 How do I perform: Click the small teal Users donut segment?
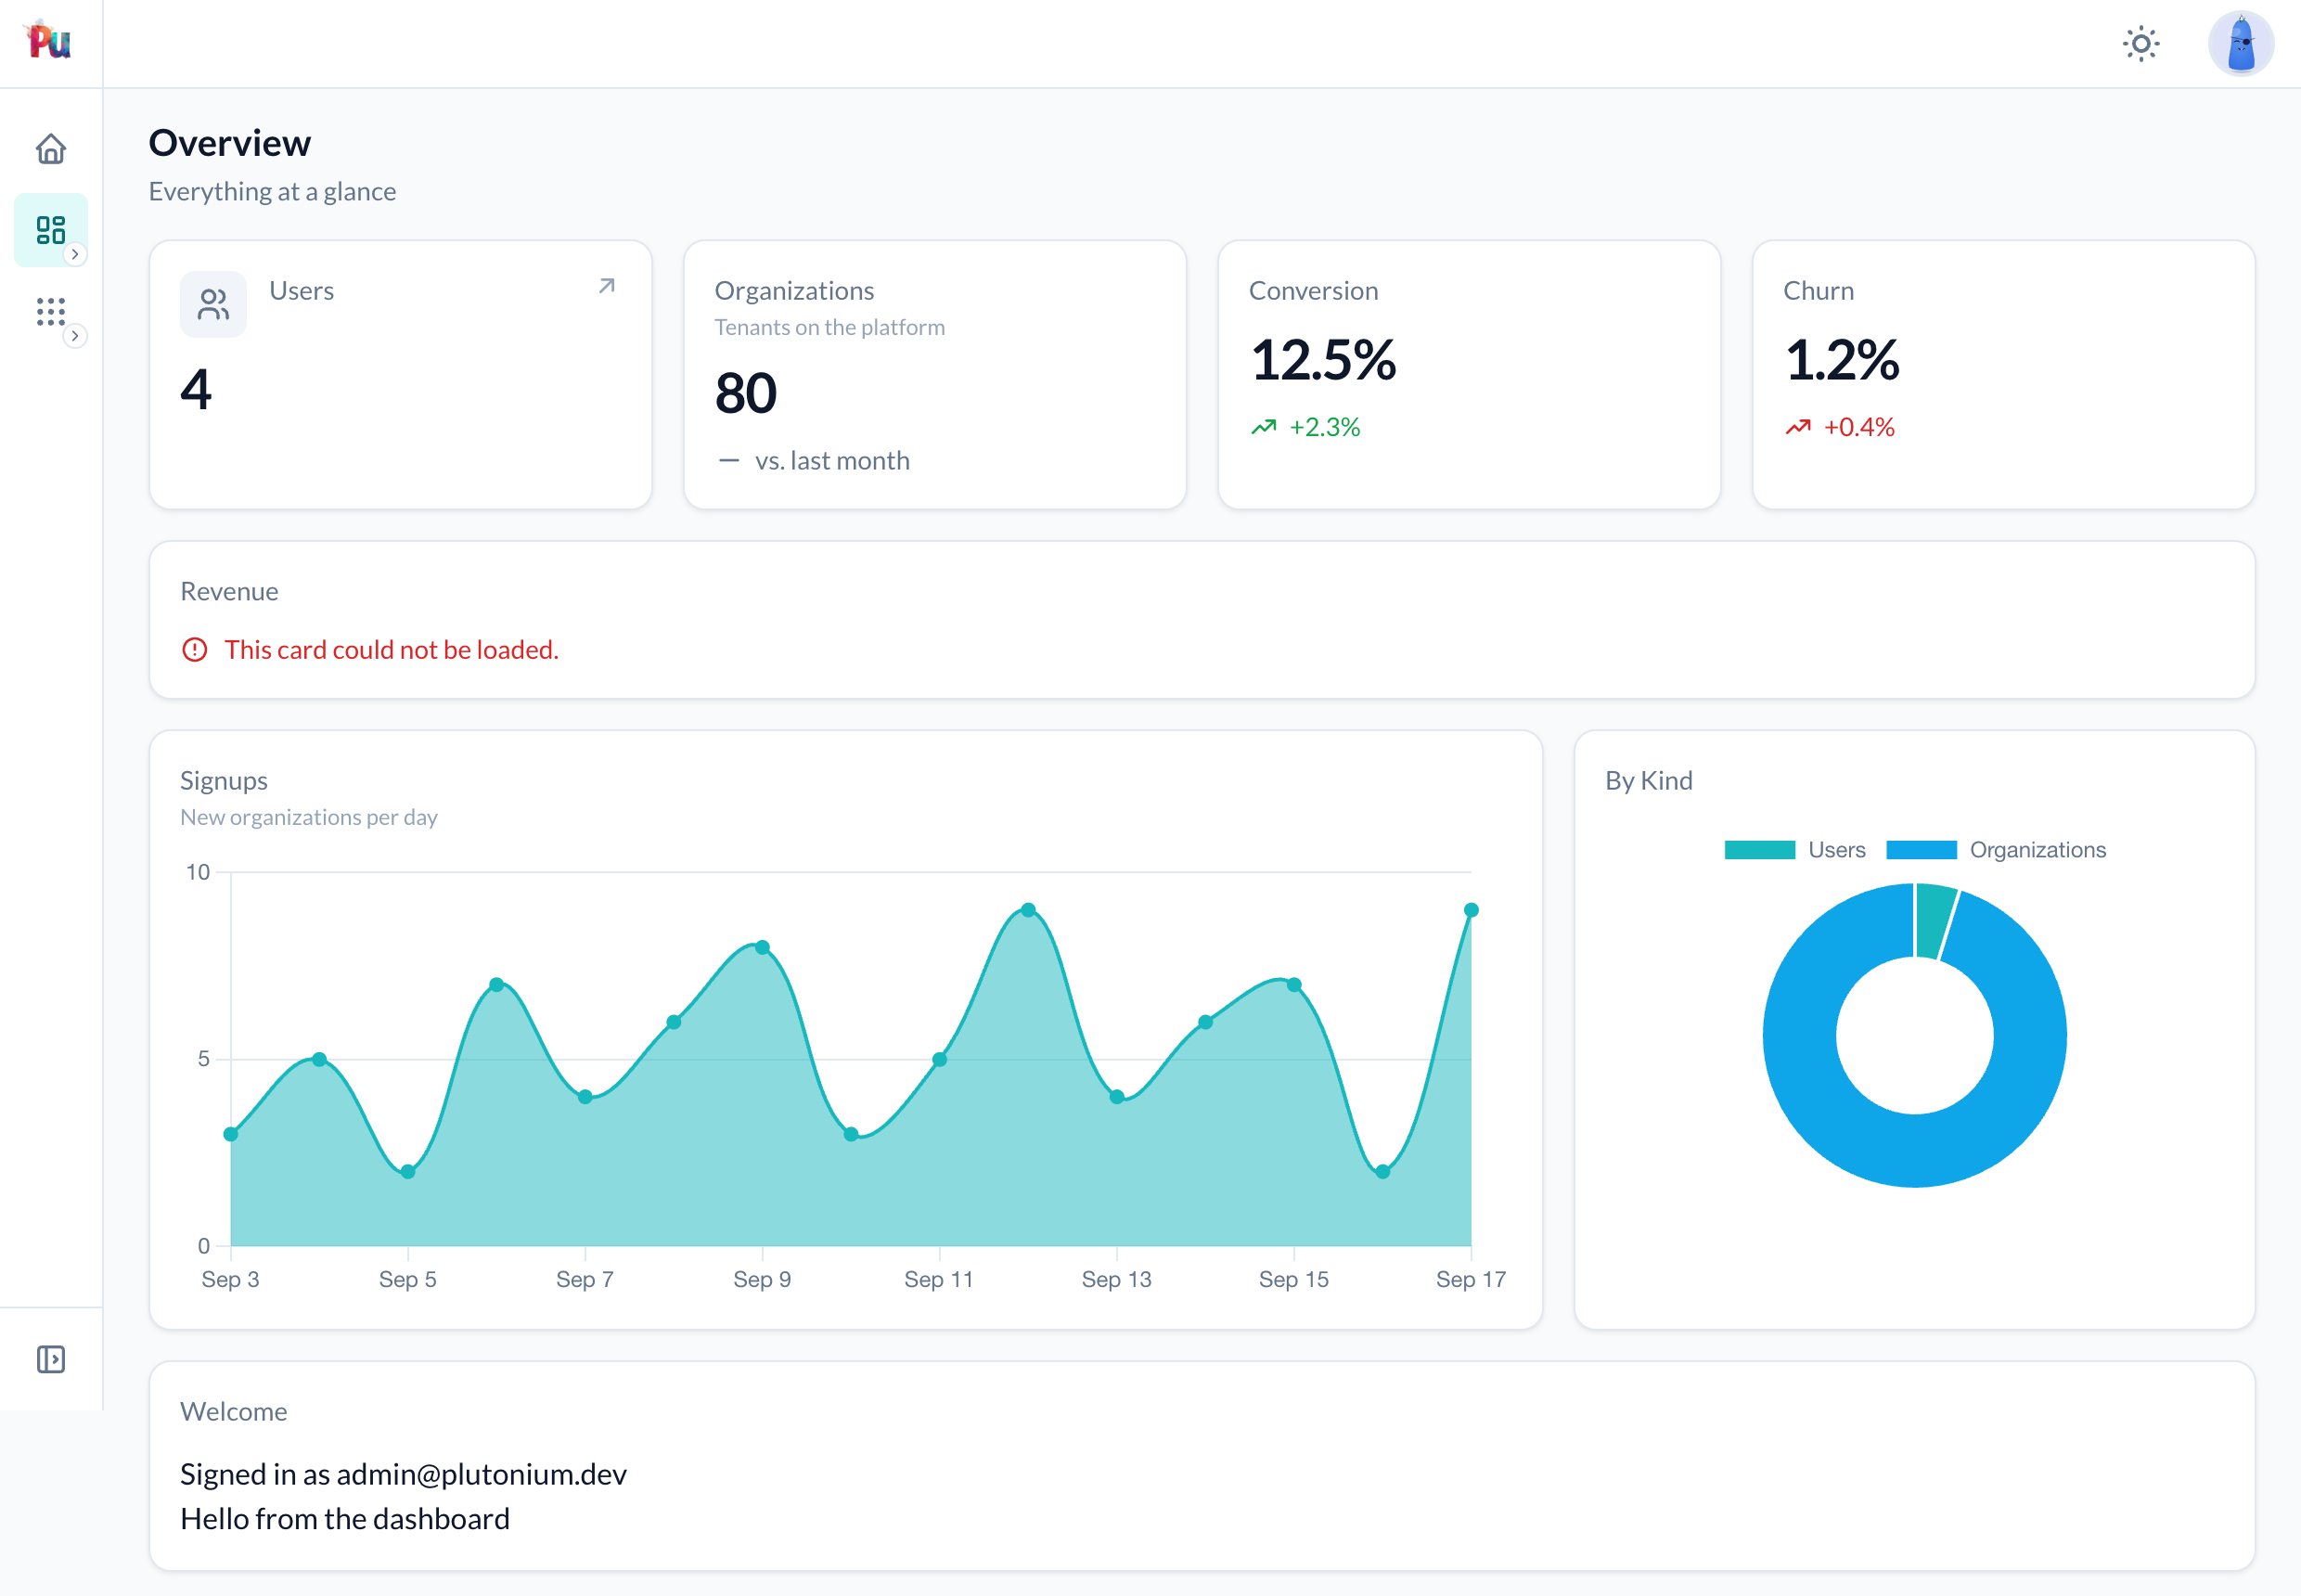(x=1933, y=921)
